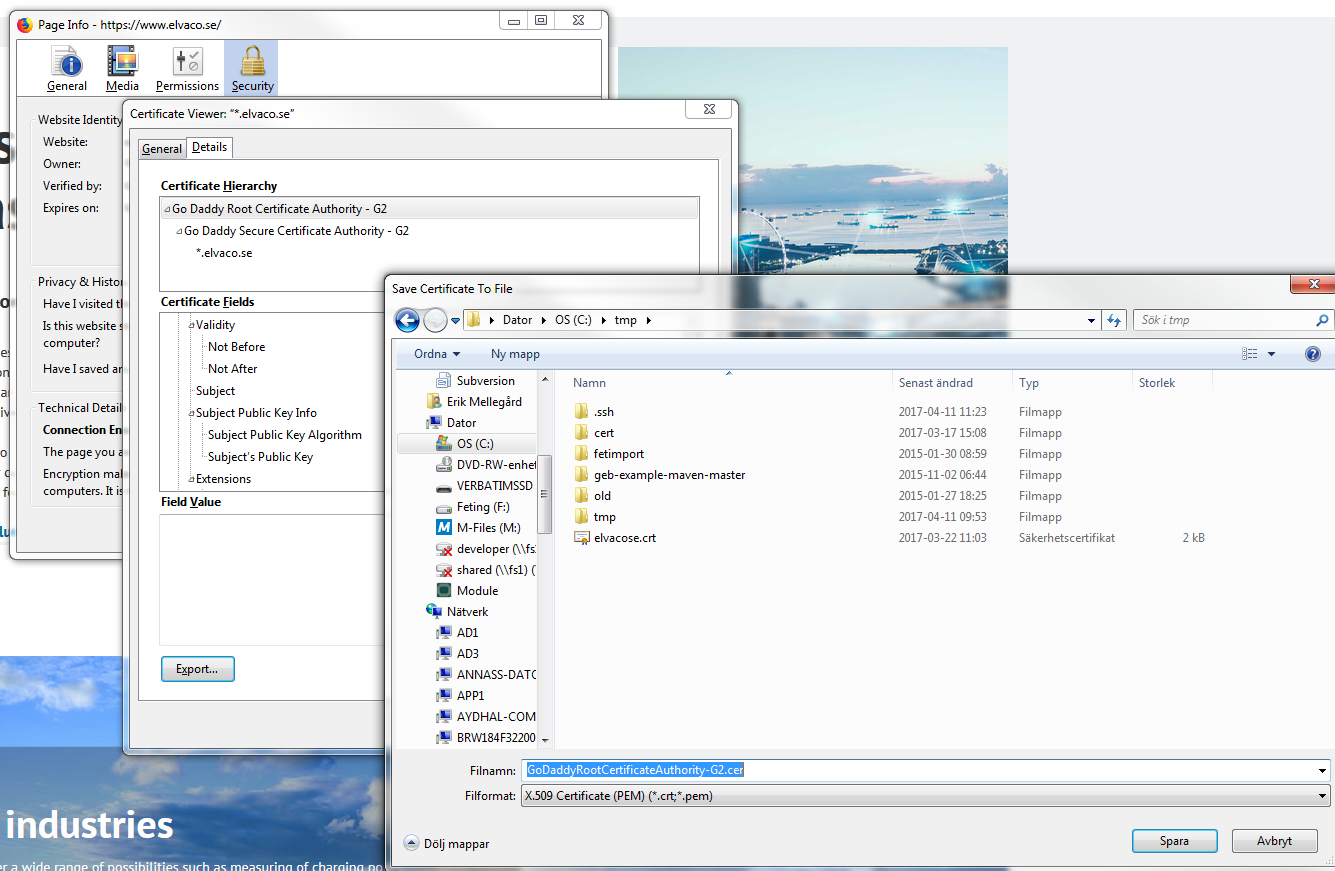Open the help question mark icon

pos(1313,354)
